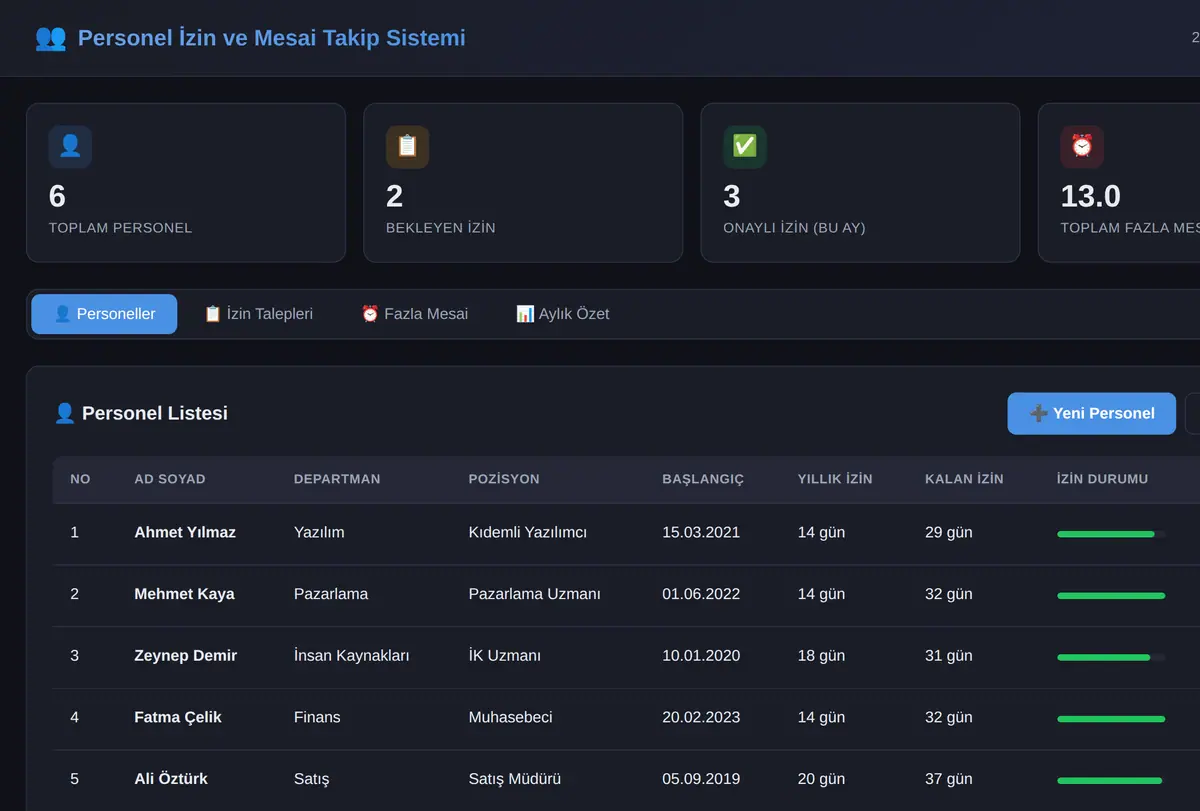Click the start date 05.09.2019

(x=701, y=779)
